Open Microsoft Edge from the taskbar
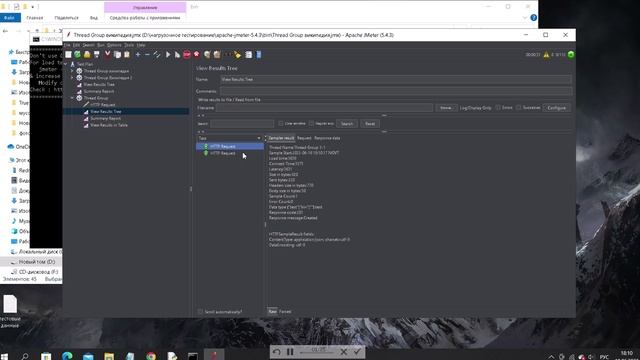The height and width of the screenshot is (360, 640). tap(67, 356)
